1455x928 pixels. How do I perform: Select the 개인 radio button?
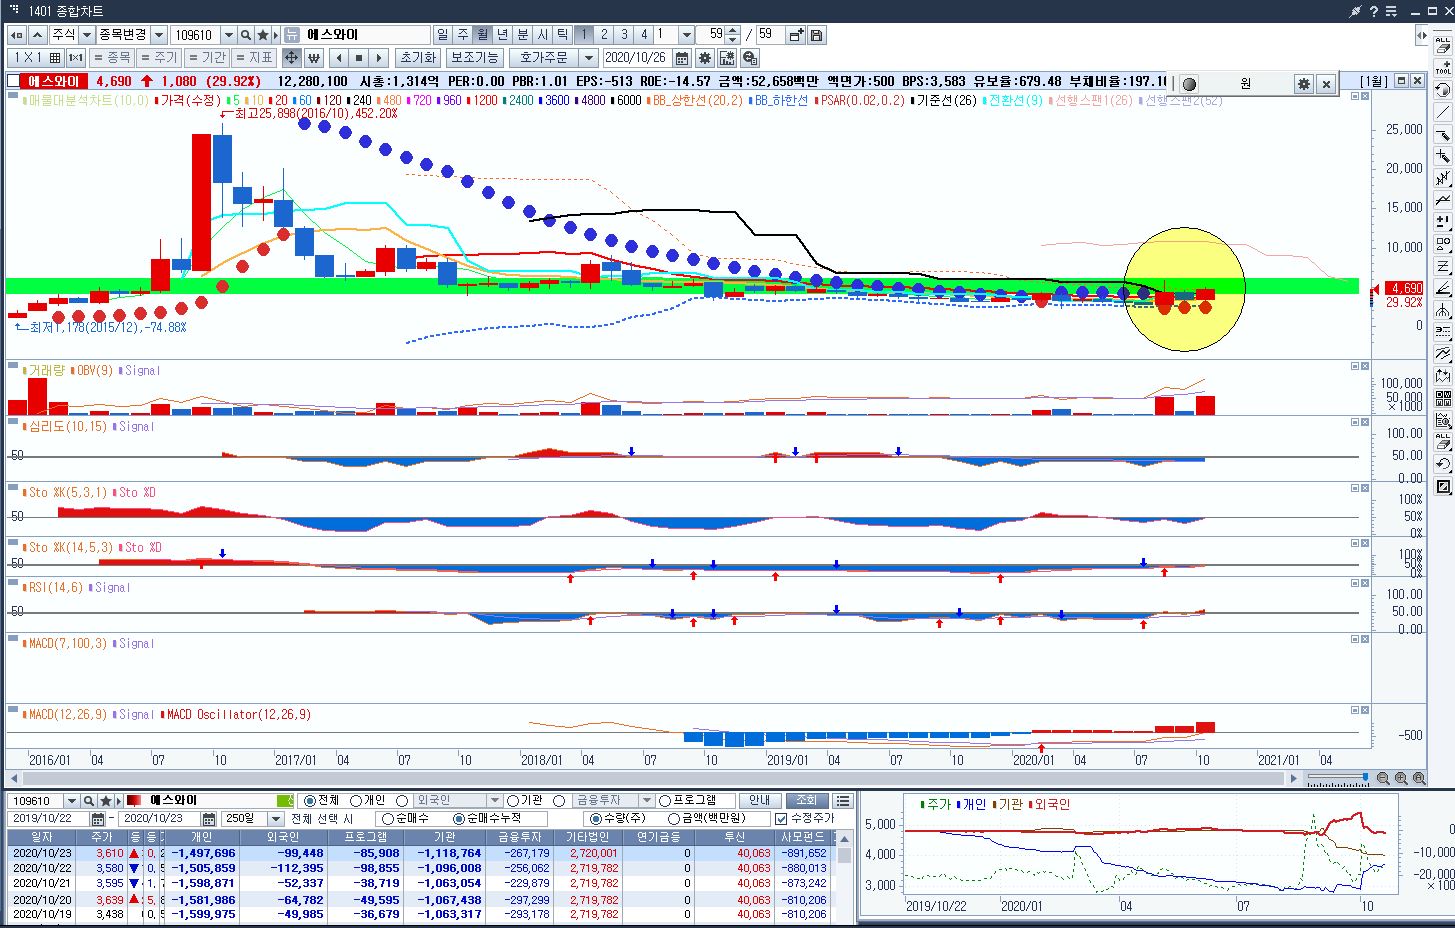tap(356, 801)
